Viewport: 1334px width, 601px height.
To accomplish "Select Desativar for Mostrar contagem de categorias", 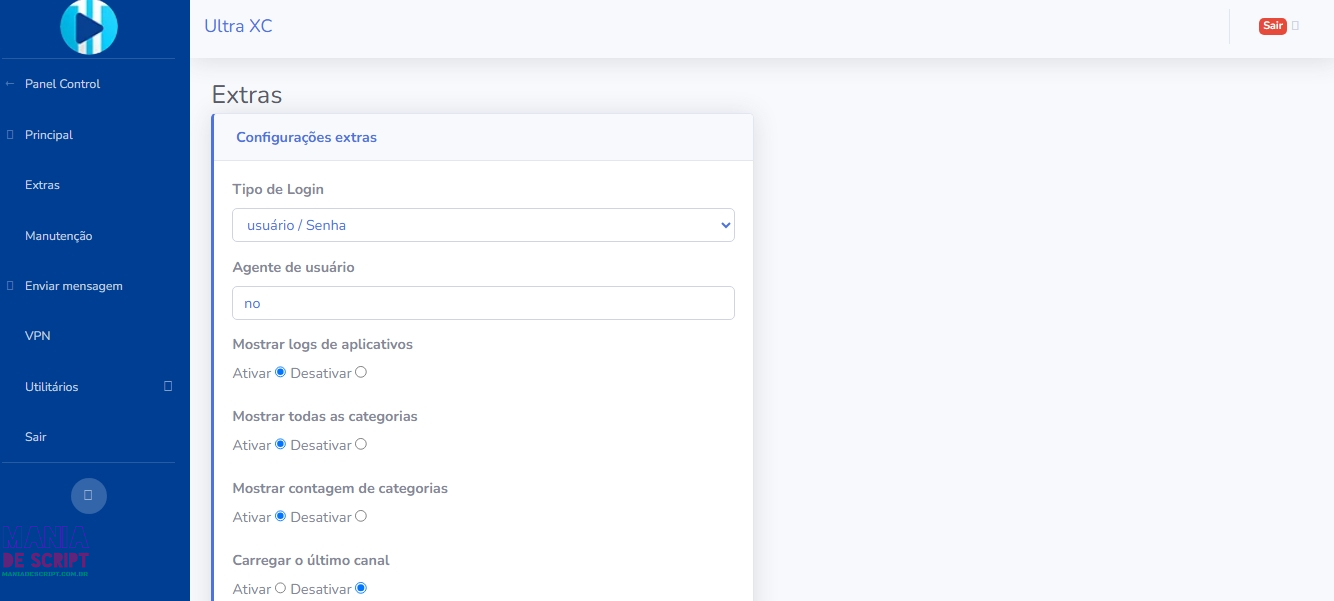I will (x=361, y=516).
